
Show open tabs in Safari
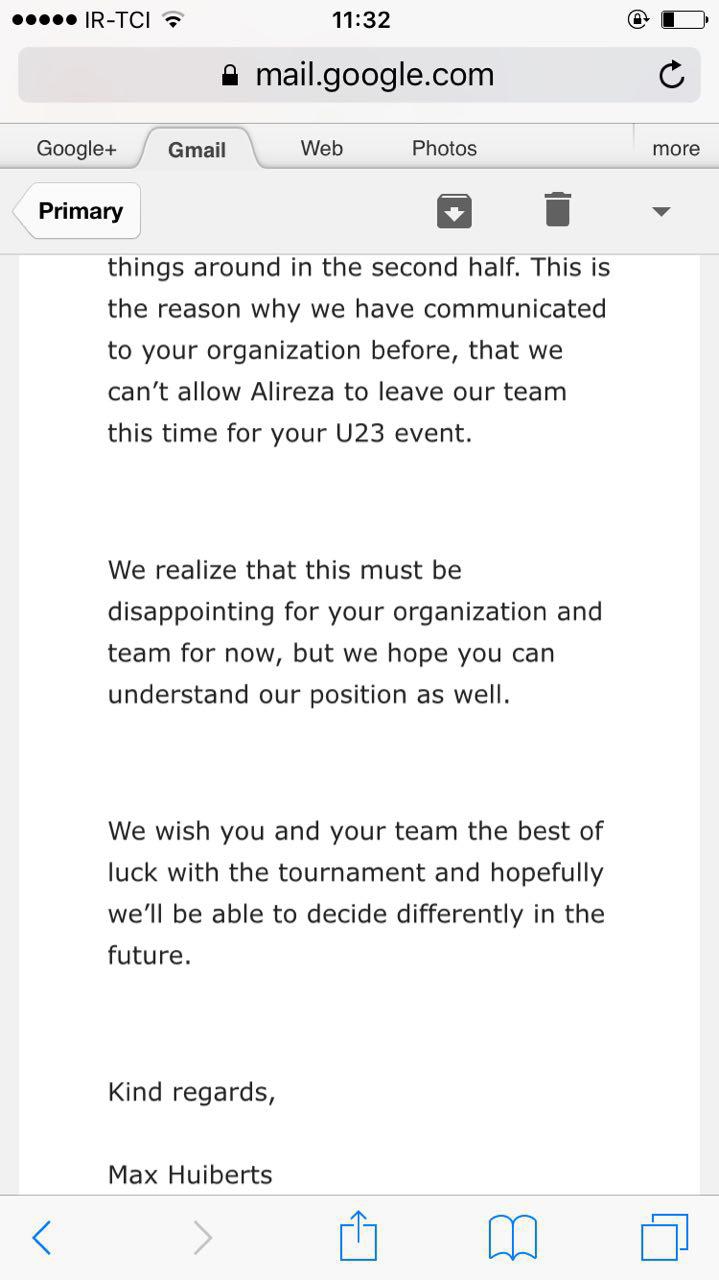pyautogui.click(x=664, y=1237)
